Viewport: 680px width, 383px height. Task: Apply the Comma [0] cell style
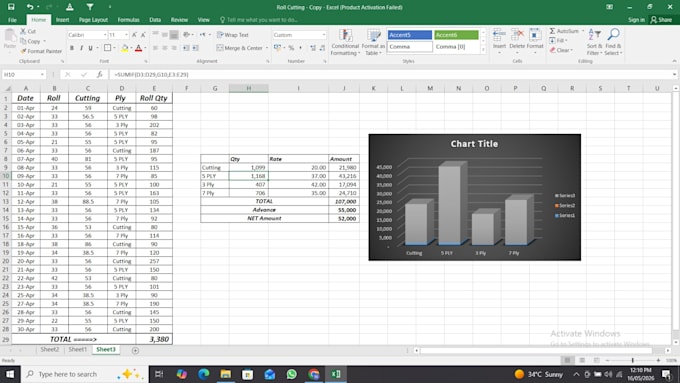point(456,46)
